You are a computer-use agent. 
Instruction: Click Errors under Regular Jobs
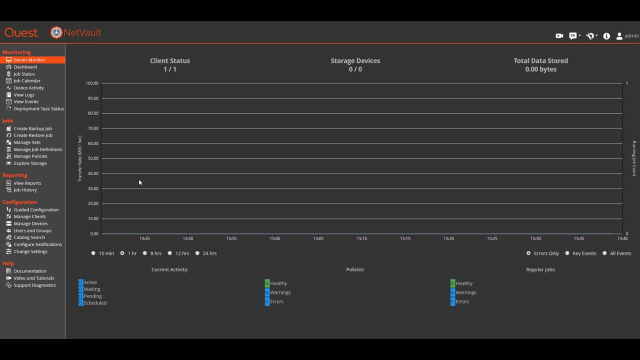coord(460,302)
